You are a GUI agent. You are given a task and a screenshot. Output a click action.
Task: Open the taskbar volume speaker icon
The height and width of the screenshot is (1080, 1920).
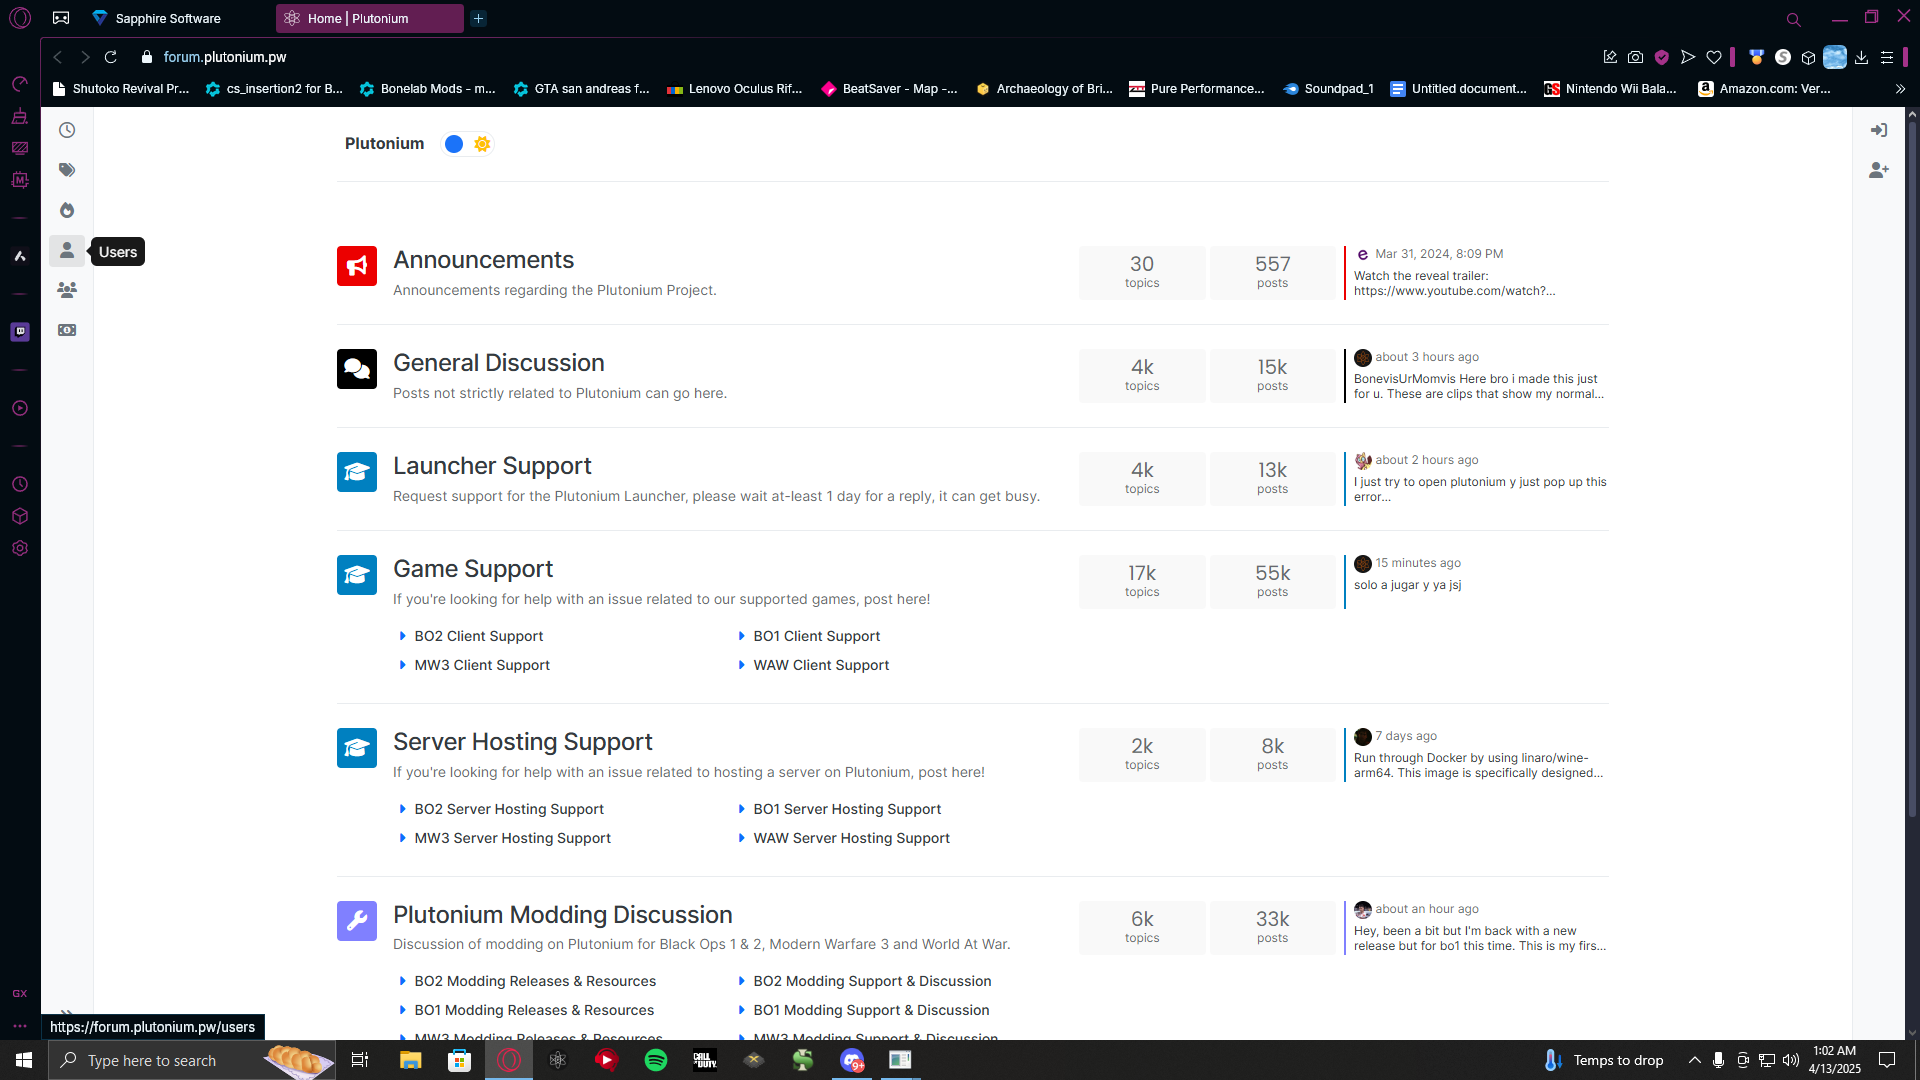[x=1790, y=1060]
